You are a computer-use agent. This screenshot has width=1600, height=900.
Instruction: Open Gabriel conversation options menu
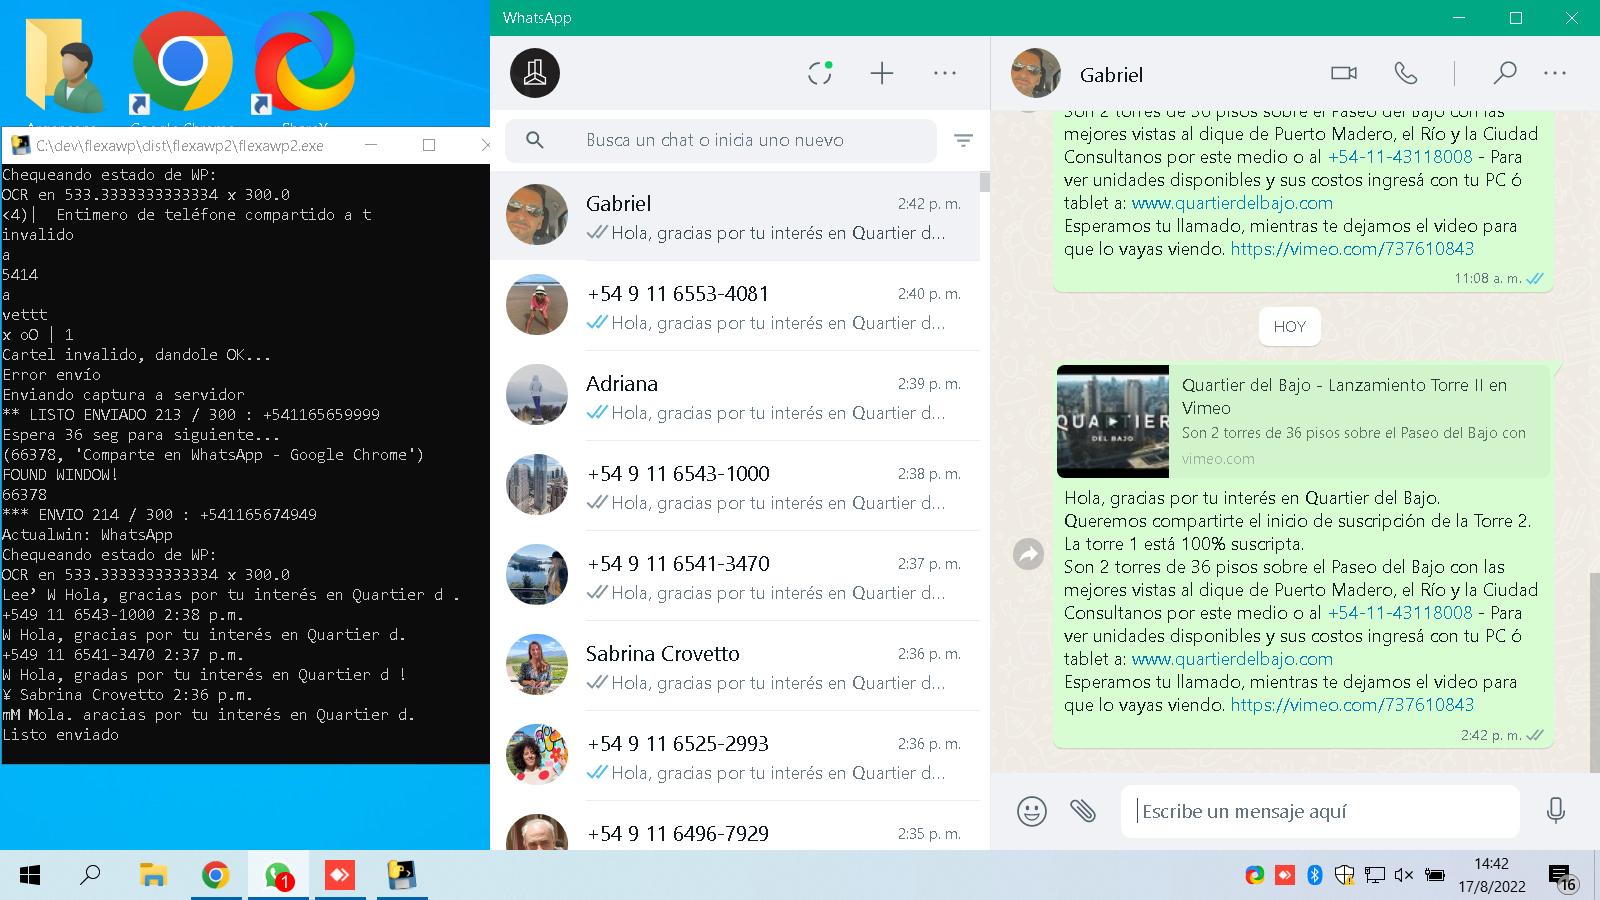(x=1555, y=73)
